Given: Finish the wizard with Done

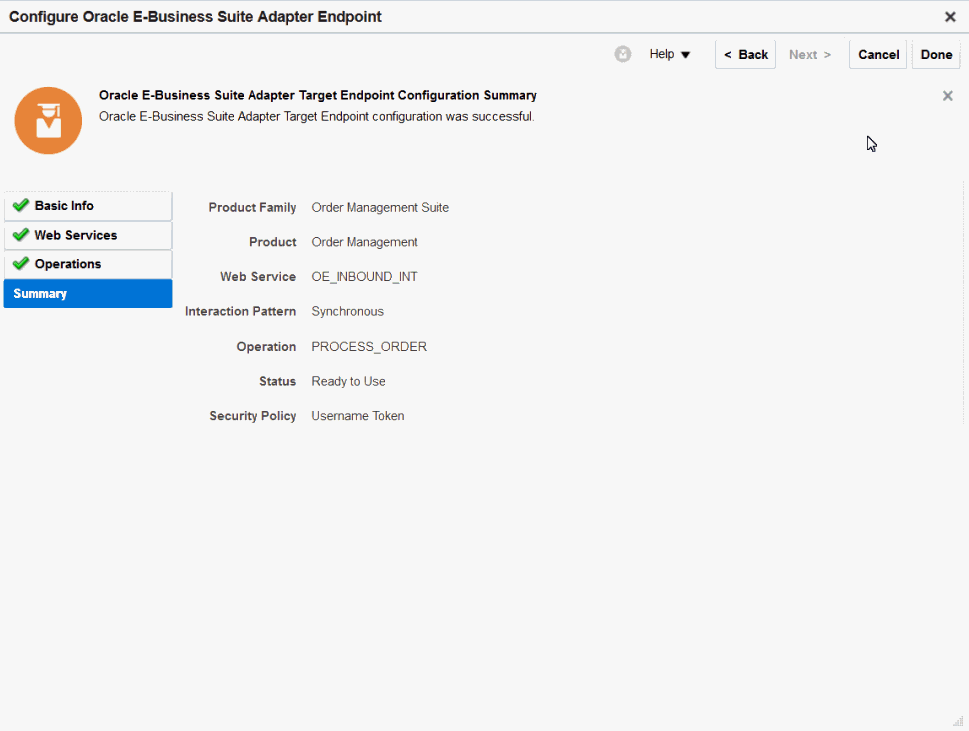Looking at the screenshot, I should (x=936, y=54).
